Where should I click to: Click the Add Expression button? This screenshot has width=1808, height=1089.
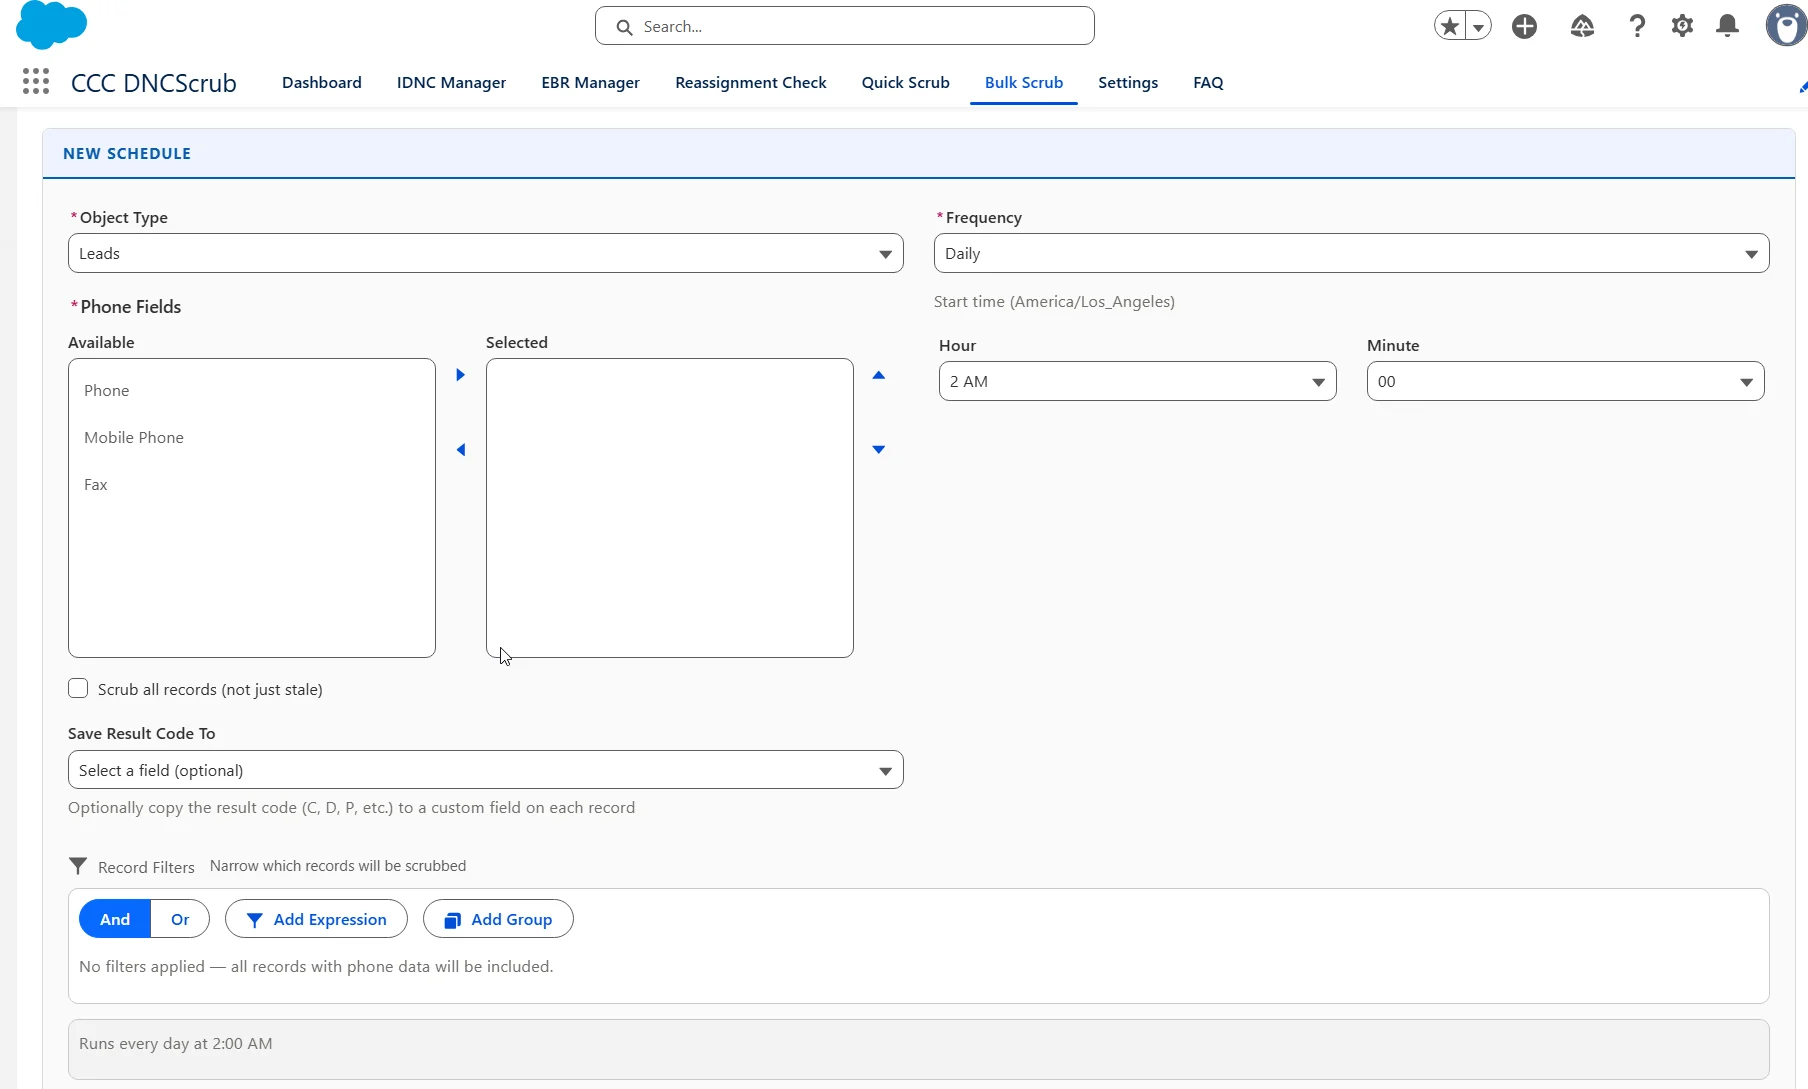point(316,919)
